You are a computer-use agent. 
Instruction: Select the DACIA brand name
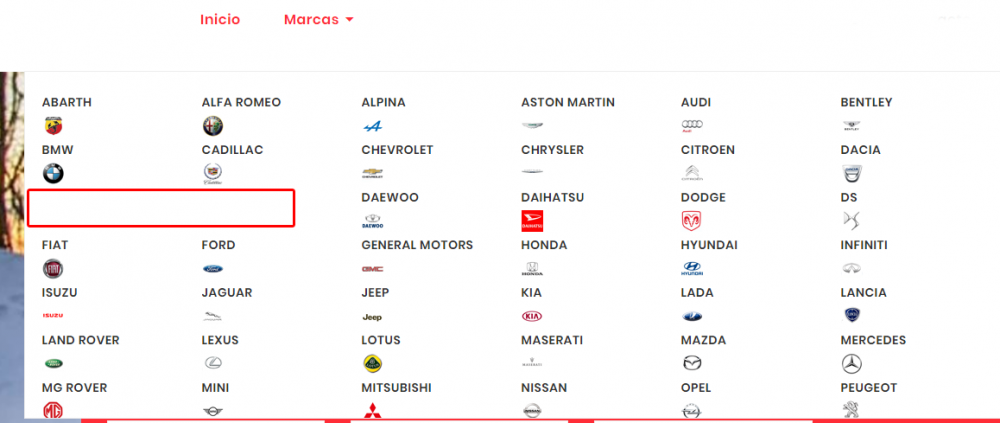click(860, 150)
